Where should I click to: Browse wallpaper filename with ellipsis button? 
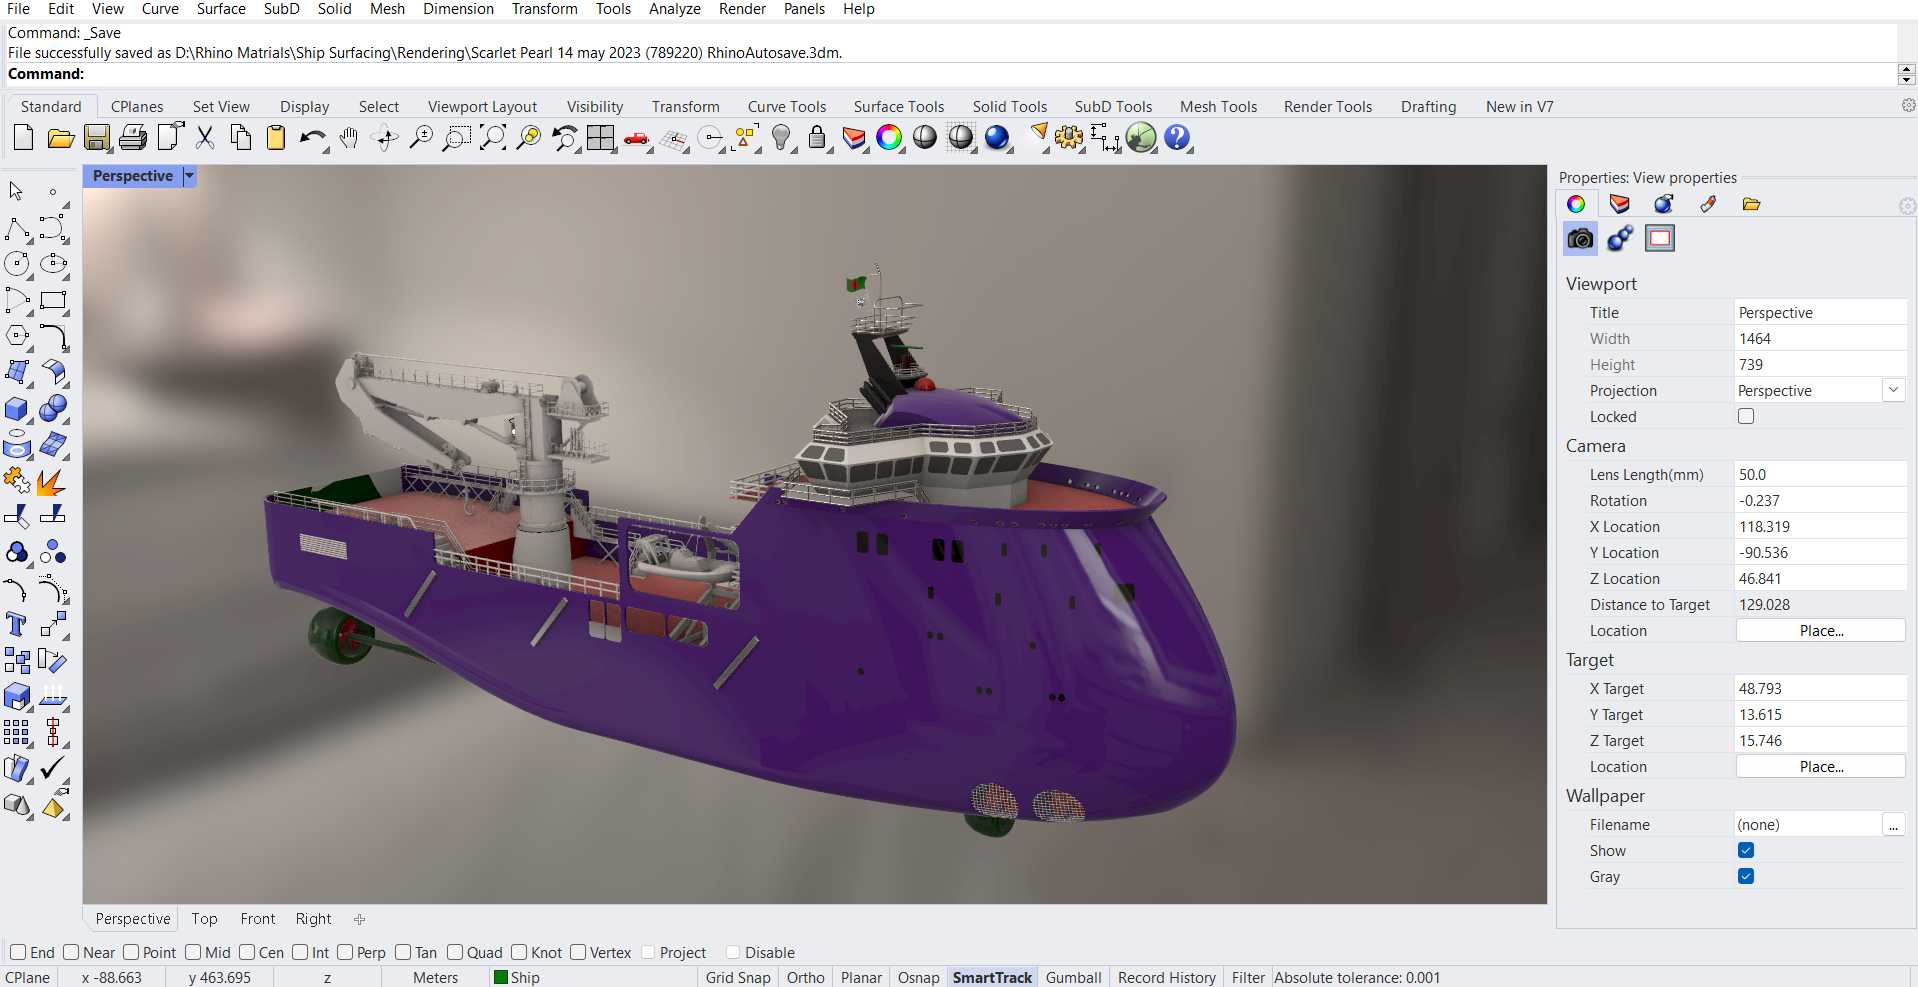(x=1893, y=824)
